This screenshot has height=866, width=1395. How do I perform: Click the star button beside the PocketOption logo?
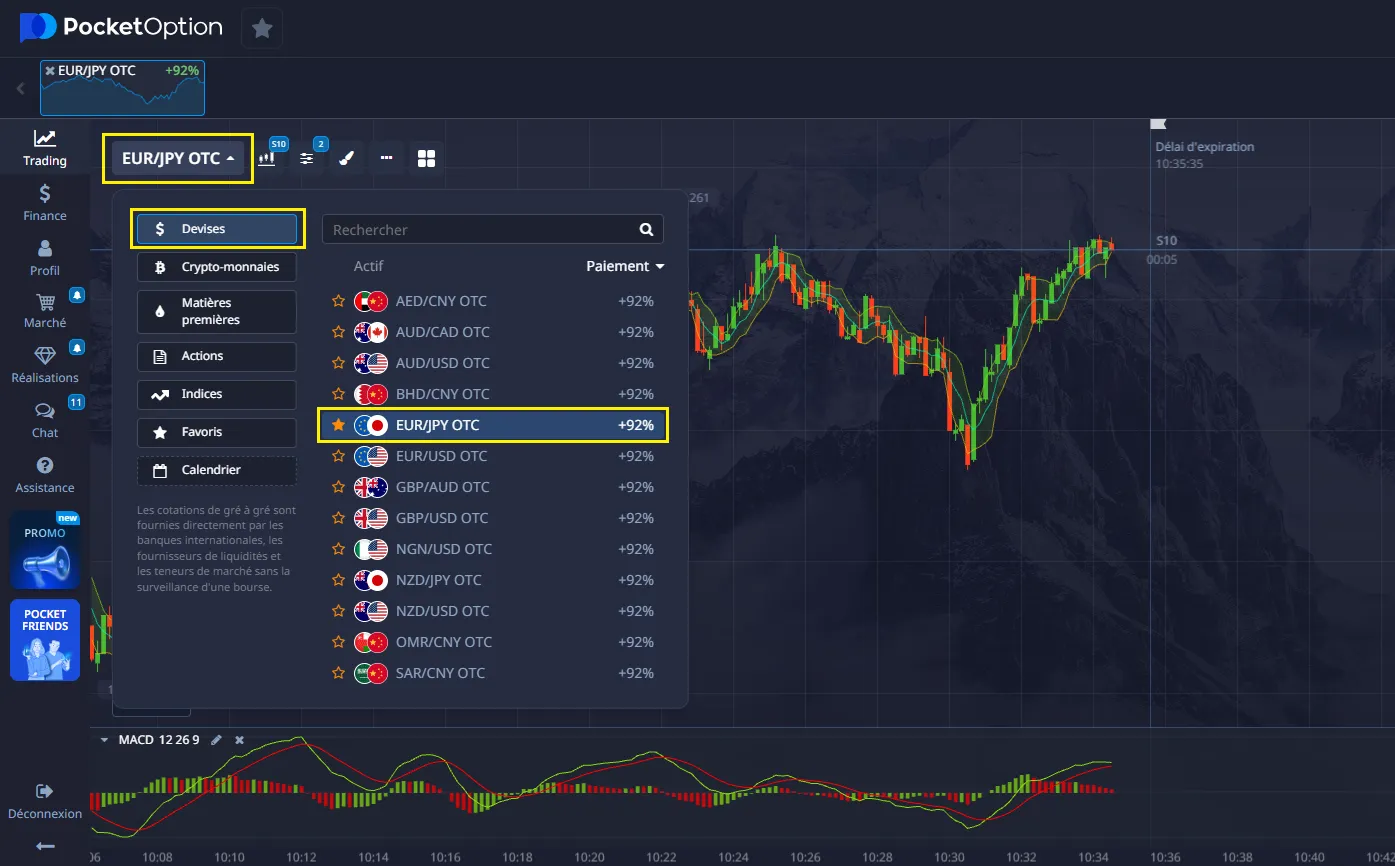coord(262,28)
